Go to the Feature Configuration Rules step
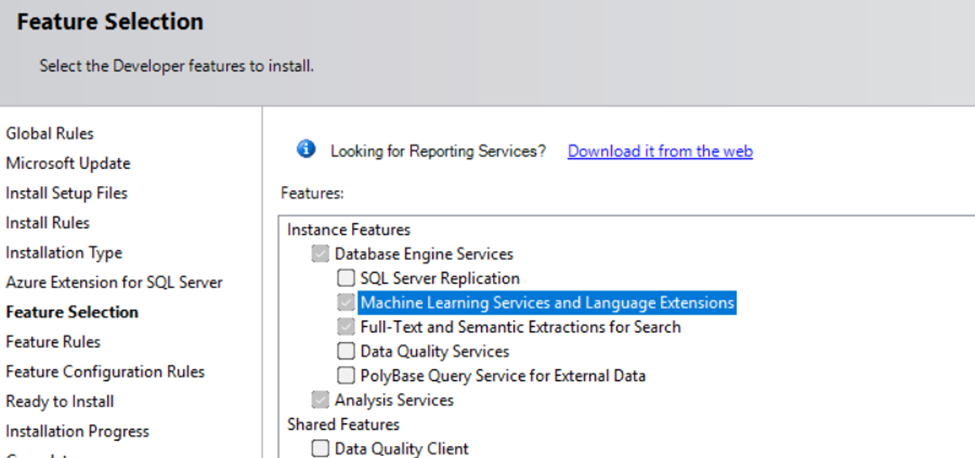This screenshot has width=975, height=458. (105, 371)
